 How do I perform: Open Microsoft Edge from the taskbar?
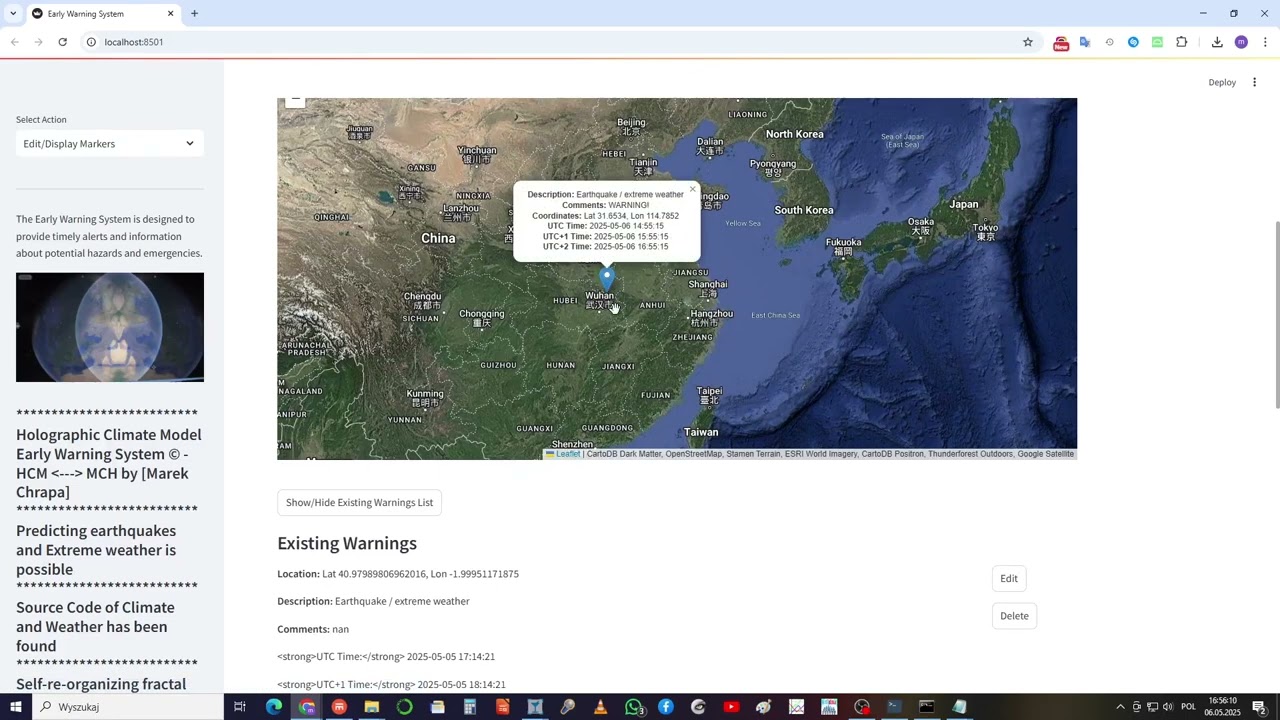tap(274, 707)
